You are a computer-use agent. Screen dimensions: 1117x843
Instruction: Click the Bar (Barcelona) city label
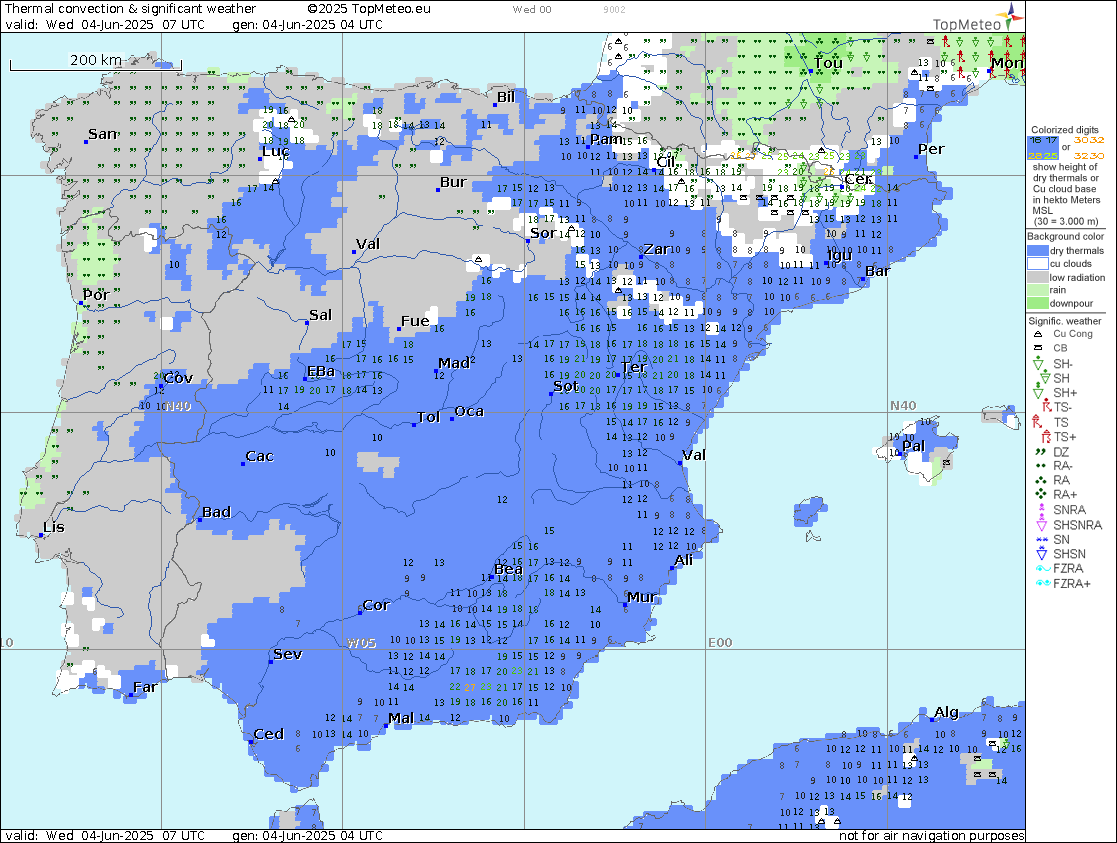[878, 271]
